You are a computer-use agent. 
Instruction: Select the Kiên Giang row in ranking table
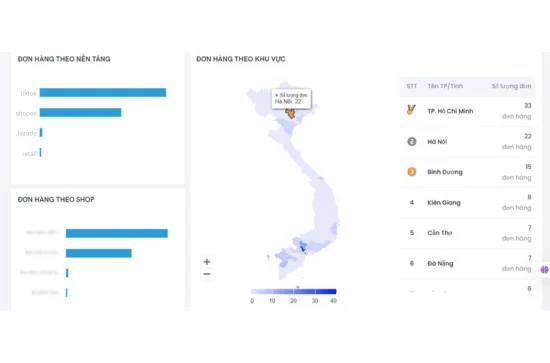(468, 202)
